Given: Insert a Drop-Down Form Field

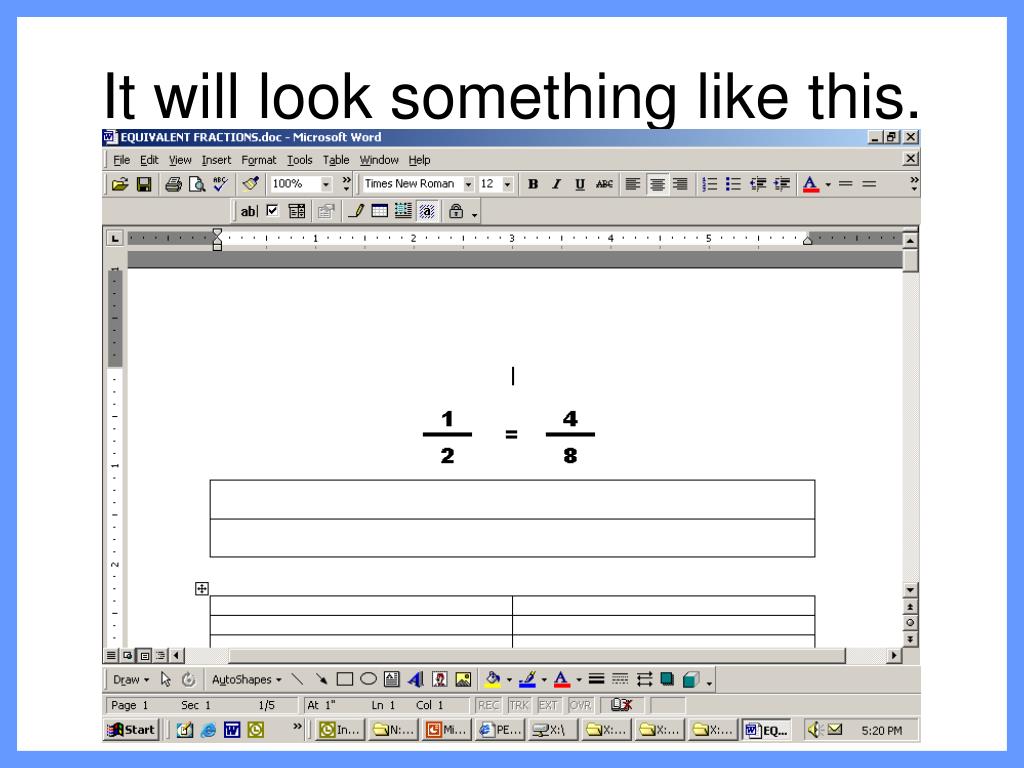Looking at the screenshot, I should 296,211.
